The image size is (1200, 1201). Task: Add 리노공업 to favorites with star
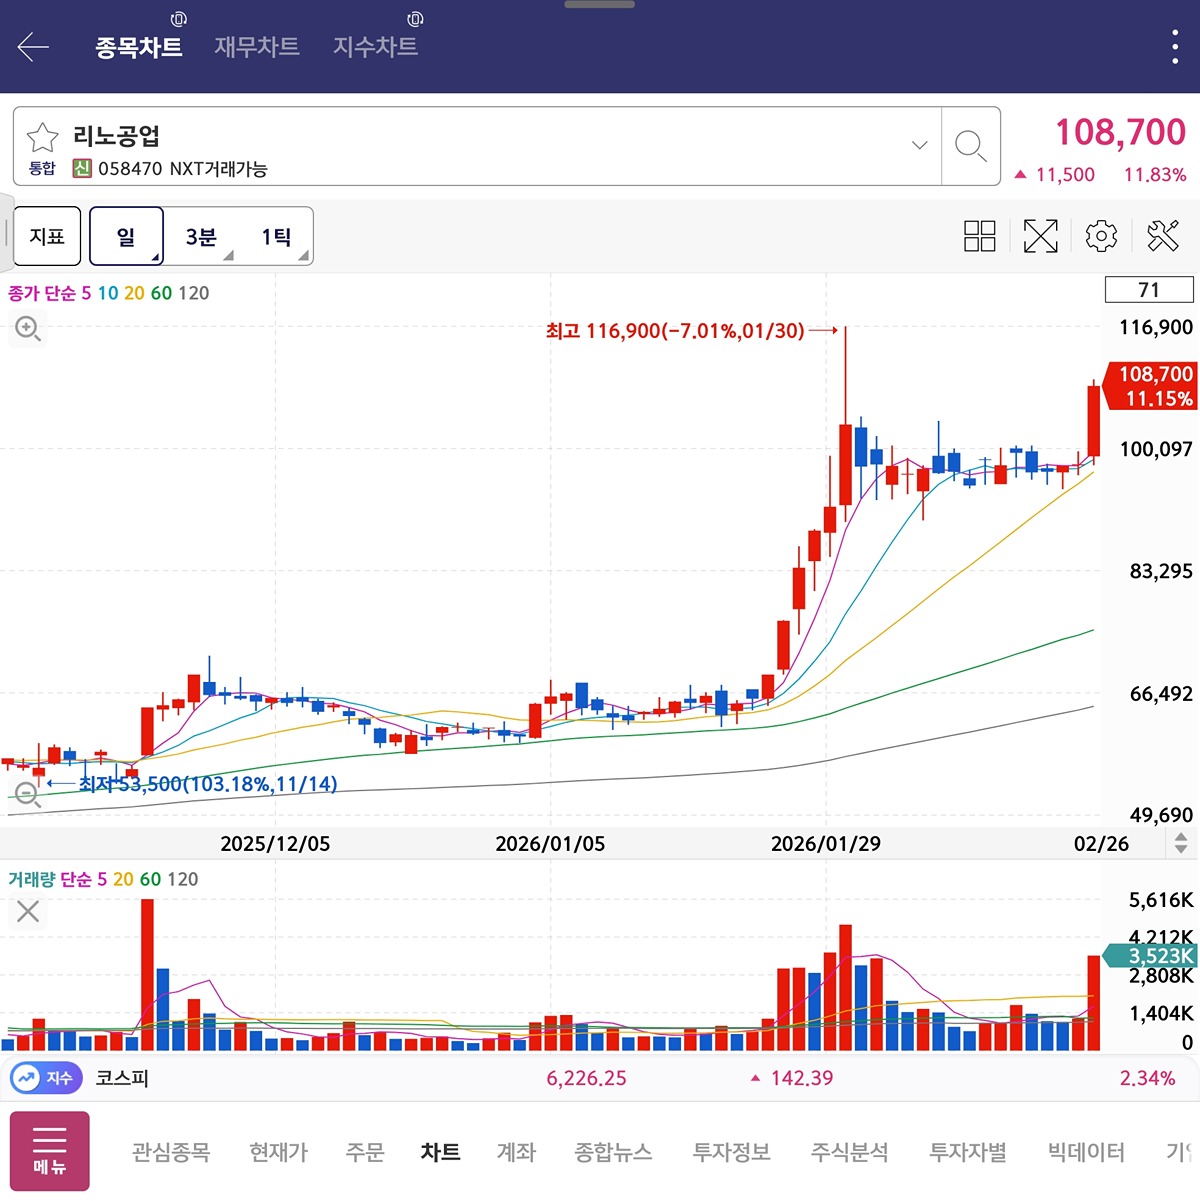pos(42,137)
